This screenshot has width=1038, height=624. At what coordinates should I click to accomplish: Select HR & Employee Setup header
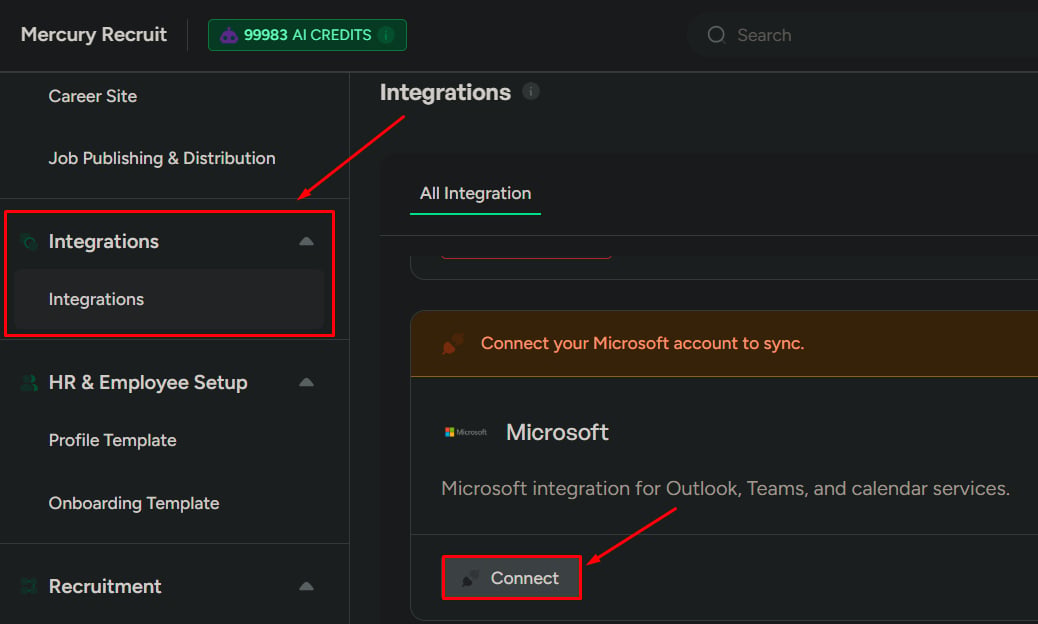coord(148,382)
